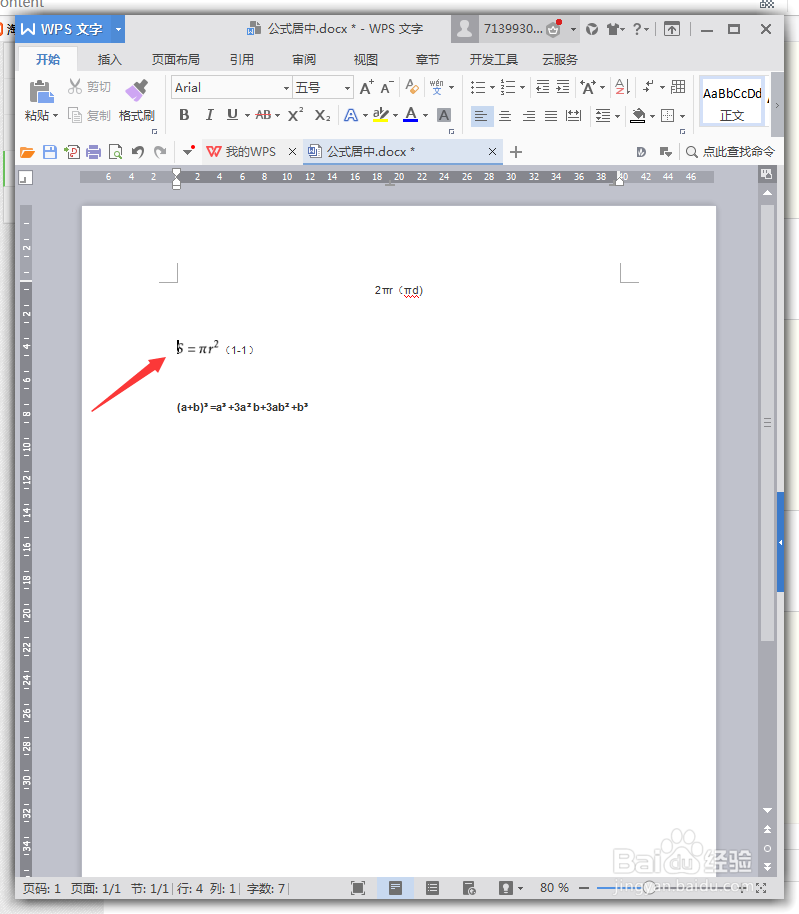
Task: Toggle underline formatting
Action: point(232,115)
